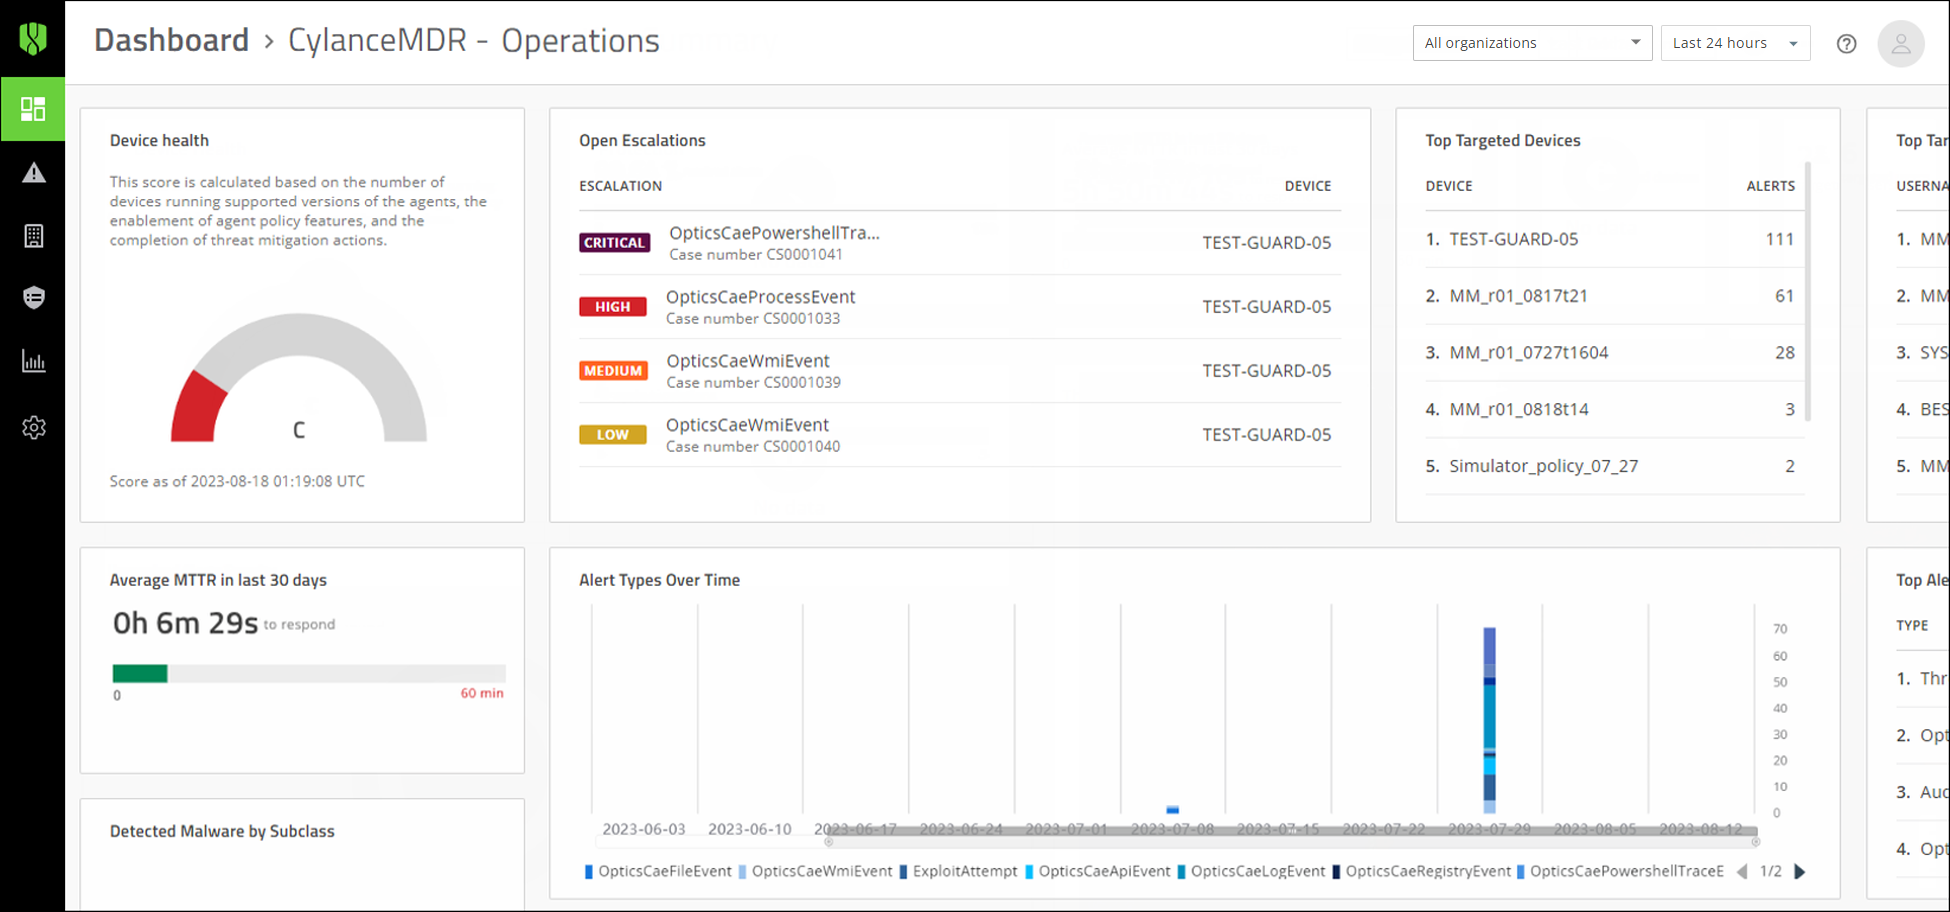Toggle OpticsCaeApiEvent legend item
Image resolution: width=1950 pixels, height=912 pixels.
pos(1097,872)
